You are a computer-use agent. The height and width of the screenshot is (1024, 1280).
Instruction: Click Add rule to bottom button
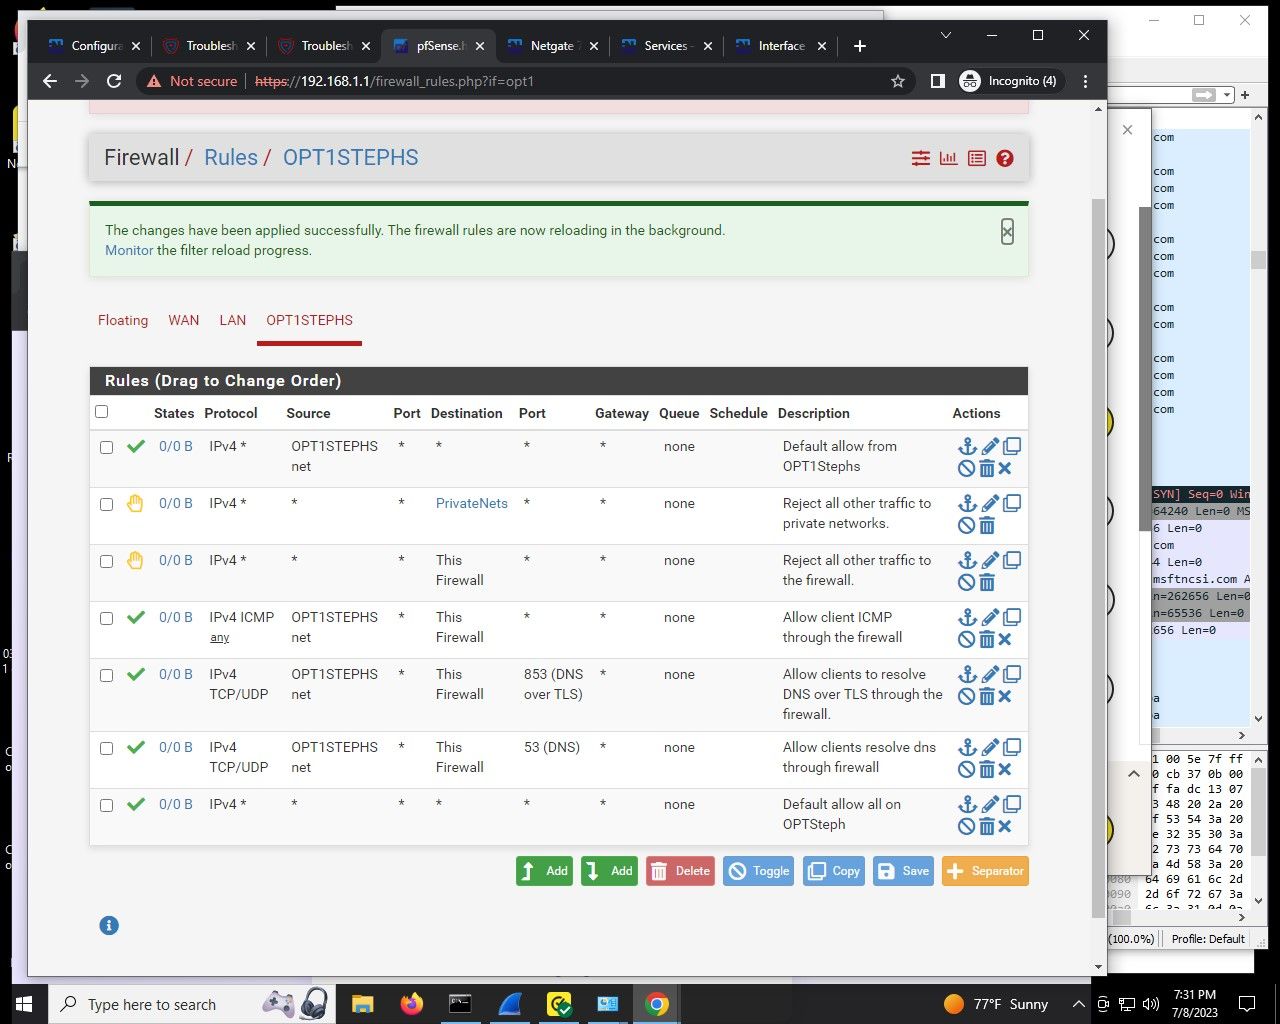tap(609, 871)
